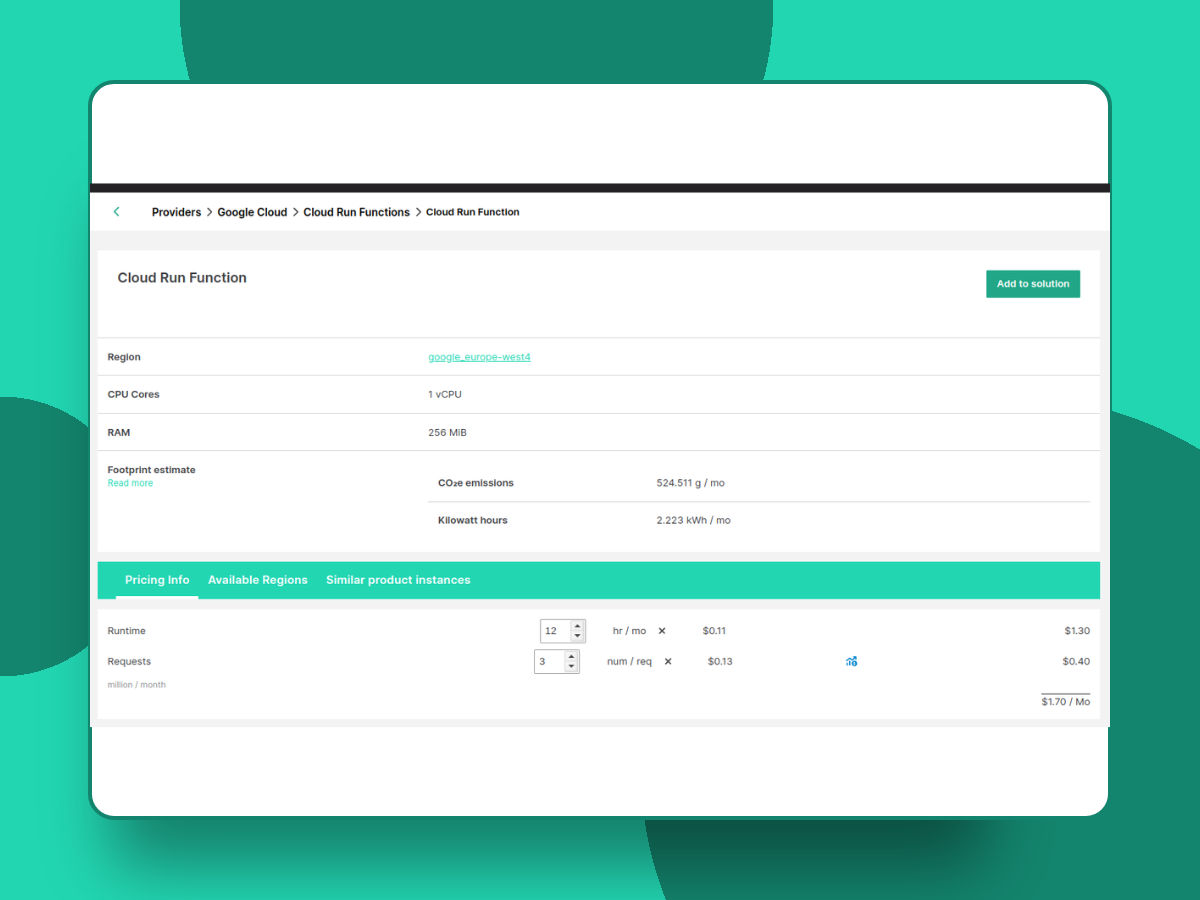The height and width of the screenshot is (900, 1200).
Task: Click the back chevron before Providers
Action: click(116, 212)
